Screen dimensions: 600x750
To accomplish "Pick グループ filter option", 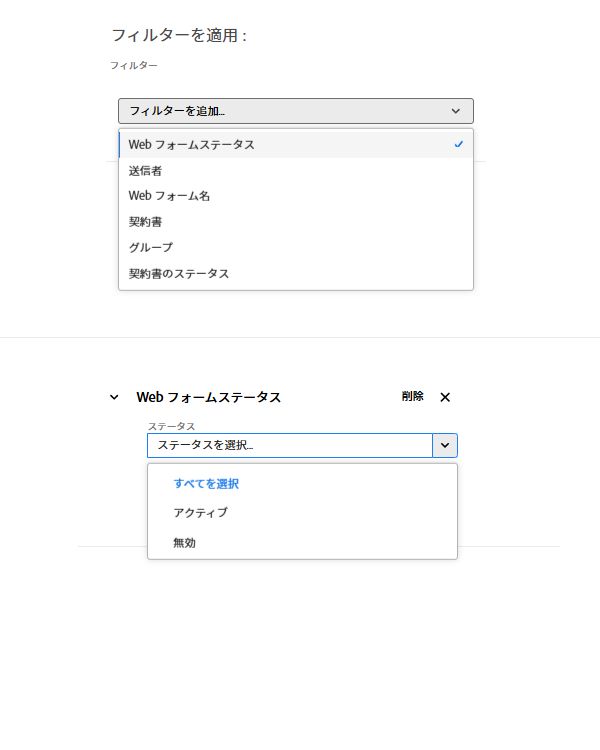I will coord(296,248).
